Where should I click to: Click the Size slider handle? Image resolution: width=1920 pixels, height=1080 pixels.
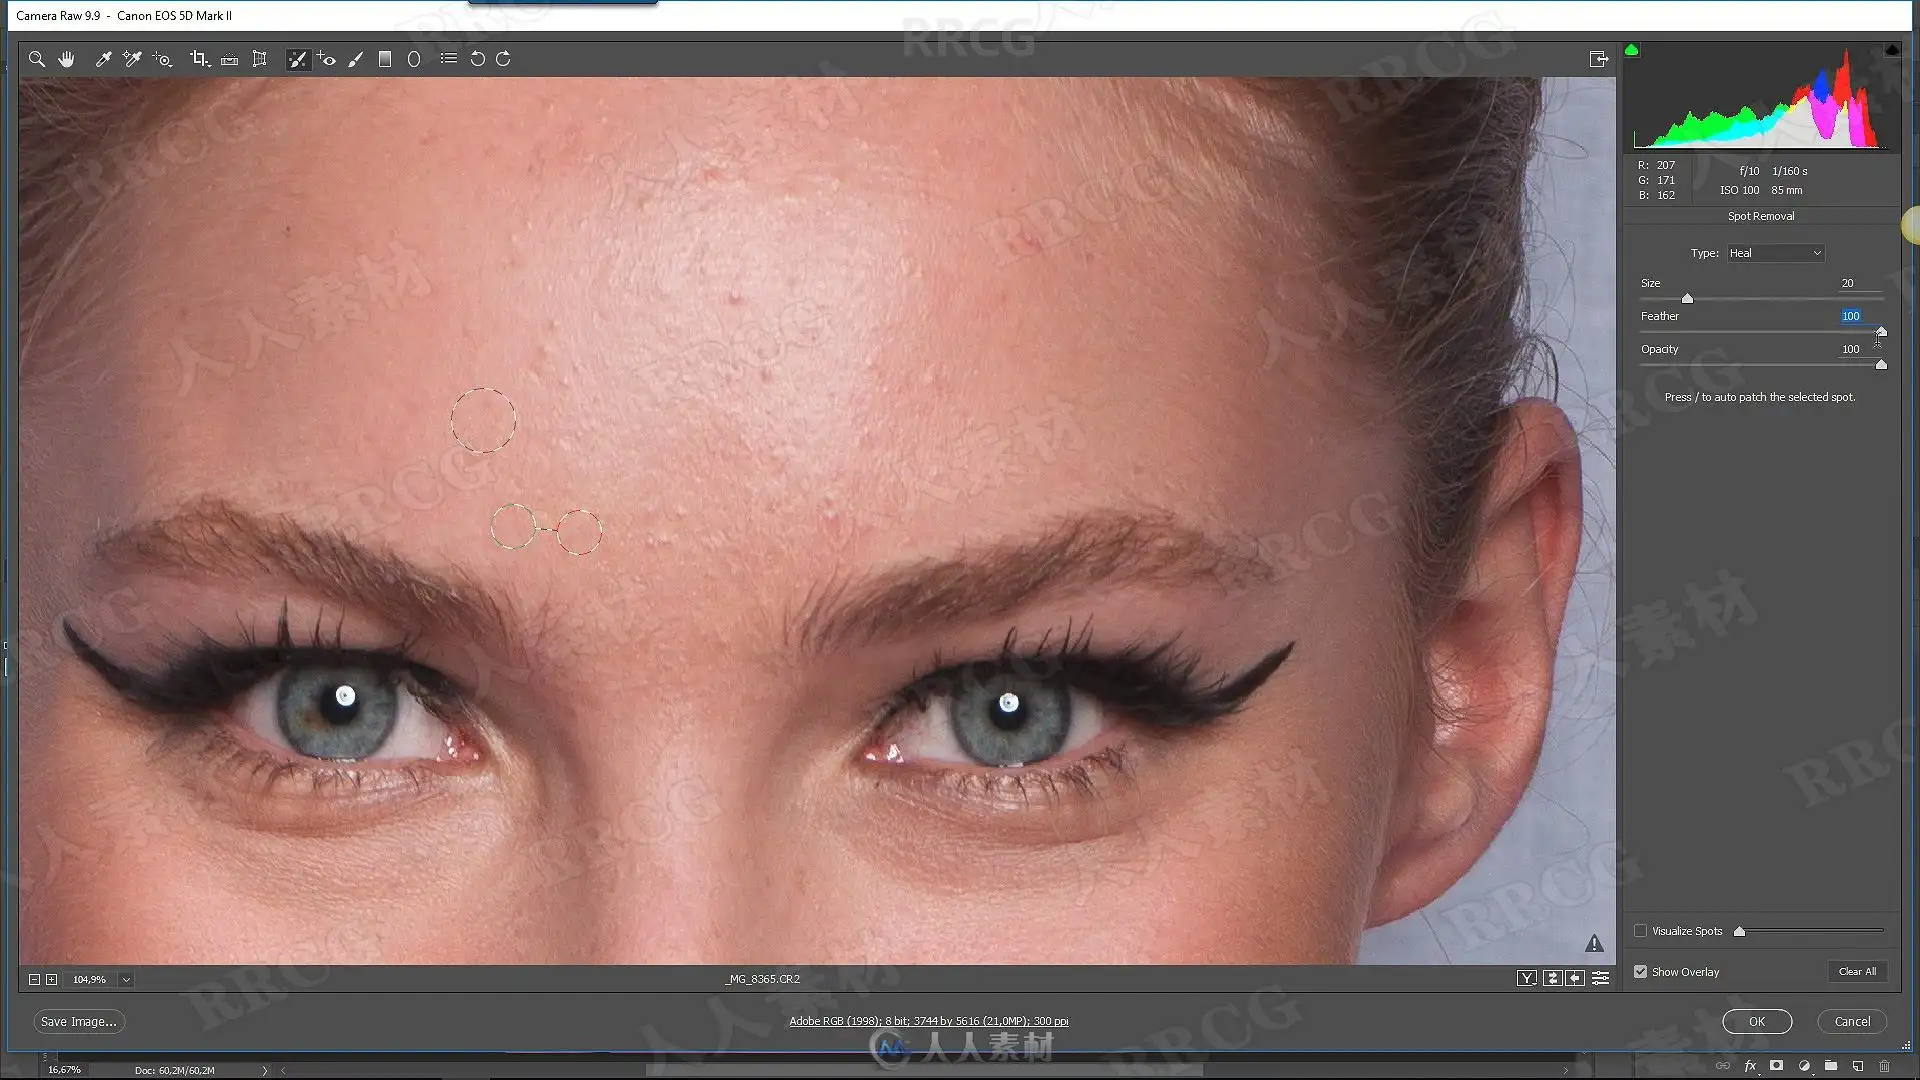point(1687,299)
